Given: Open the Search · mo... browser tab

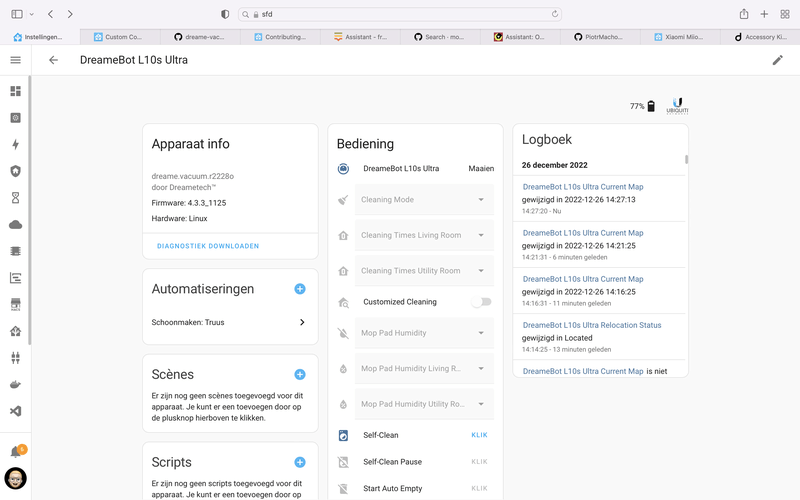Looking at the screenshot, I should tap(440, 37).
